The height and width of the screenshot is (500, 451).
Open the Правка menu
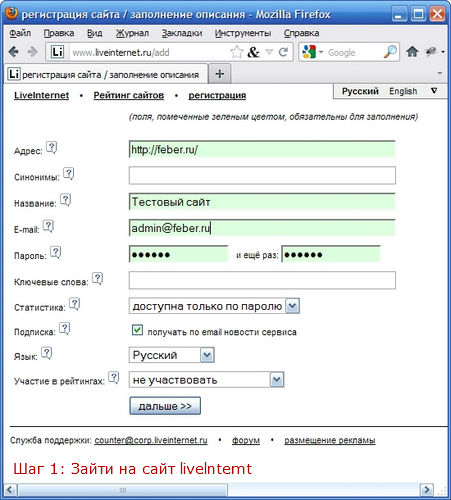[x=59, y=33]
